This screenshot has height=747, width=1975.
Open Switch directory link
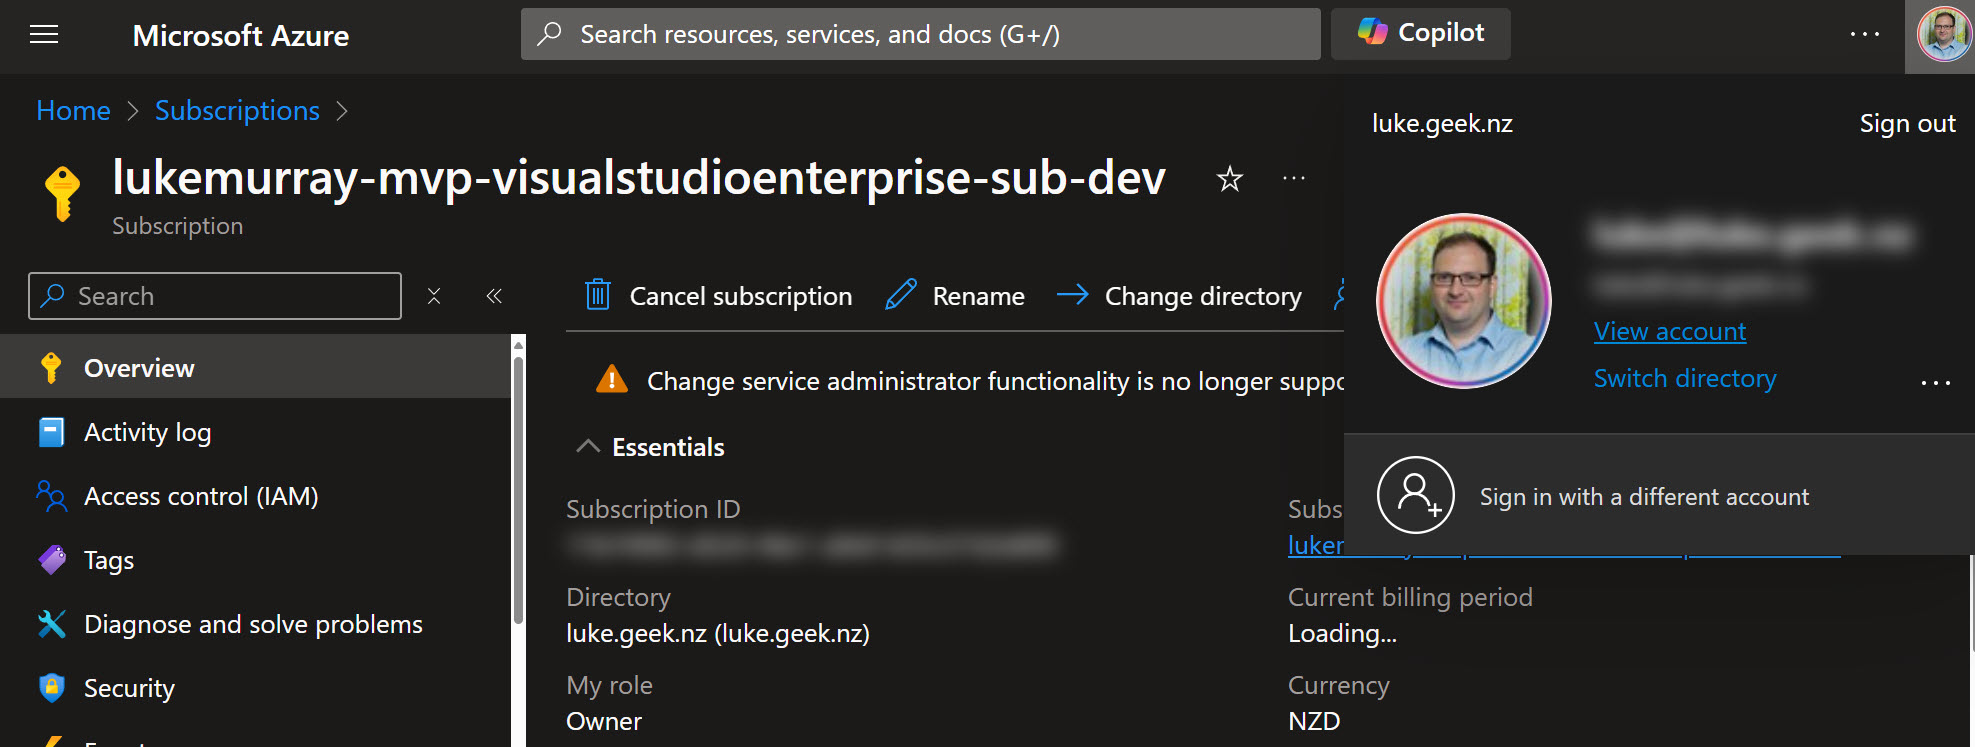pyautogui.click(x=1685, y=378)
